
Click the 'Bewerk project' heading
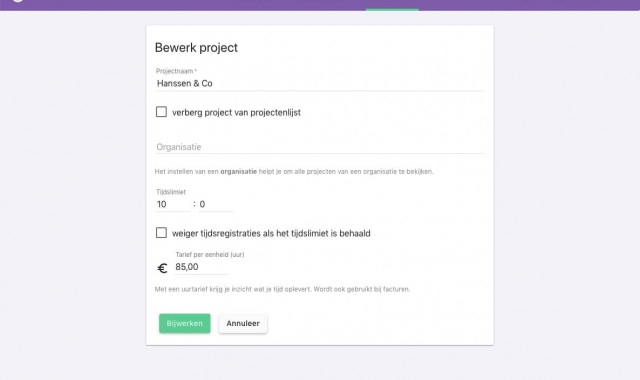point(196,48)
